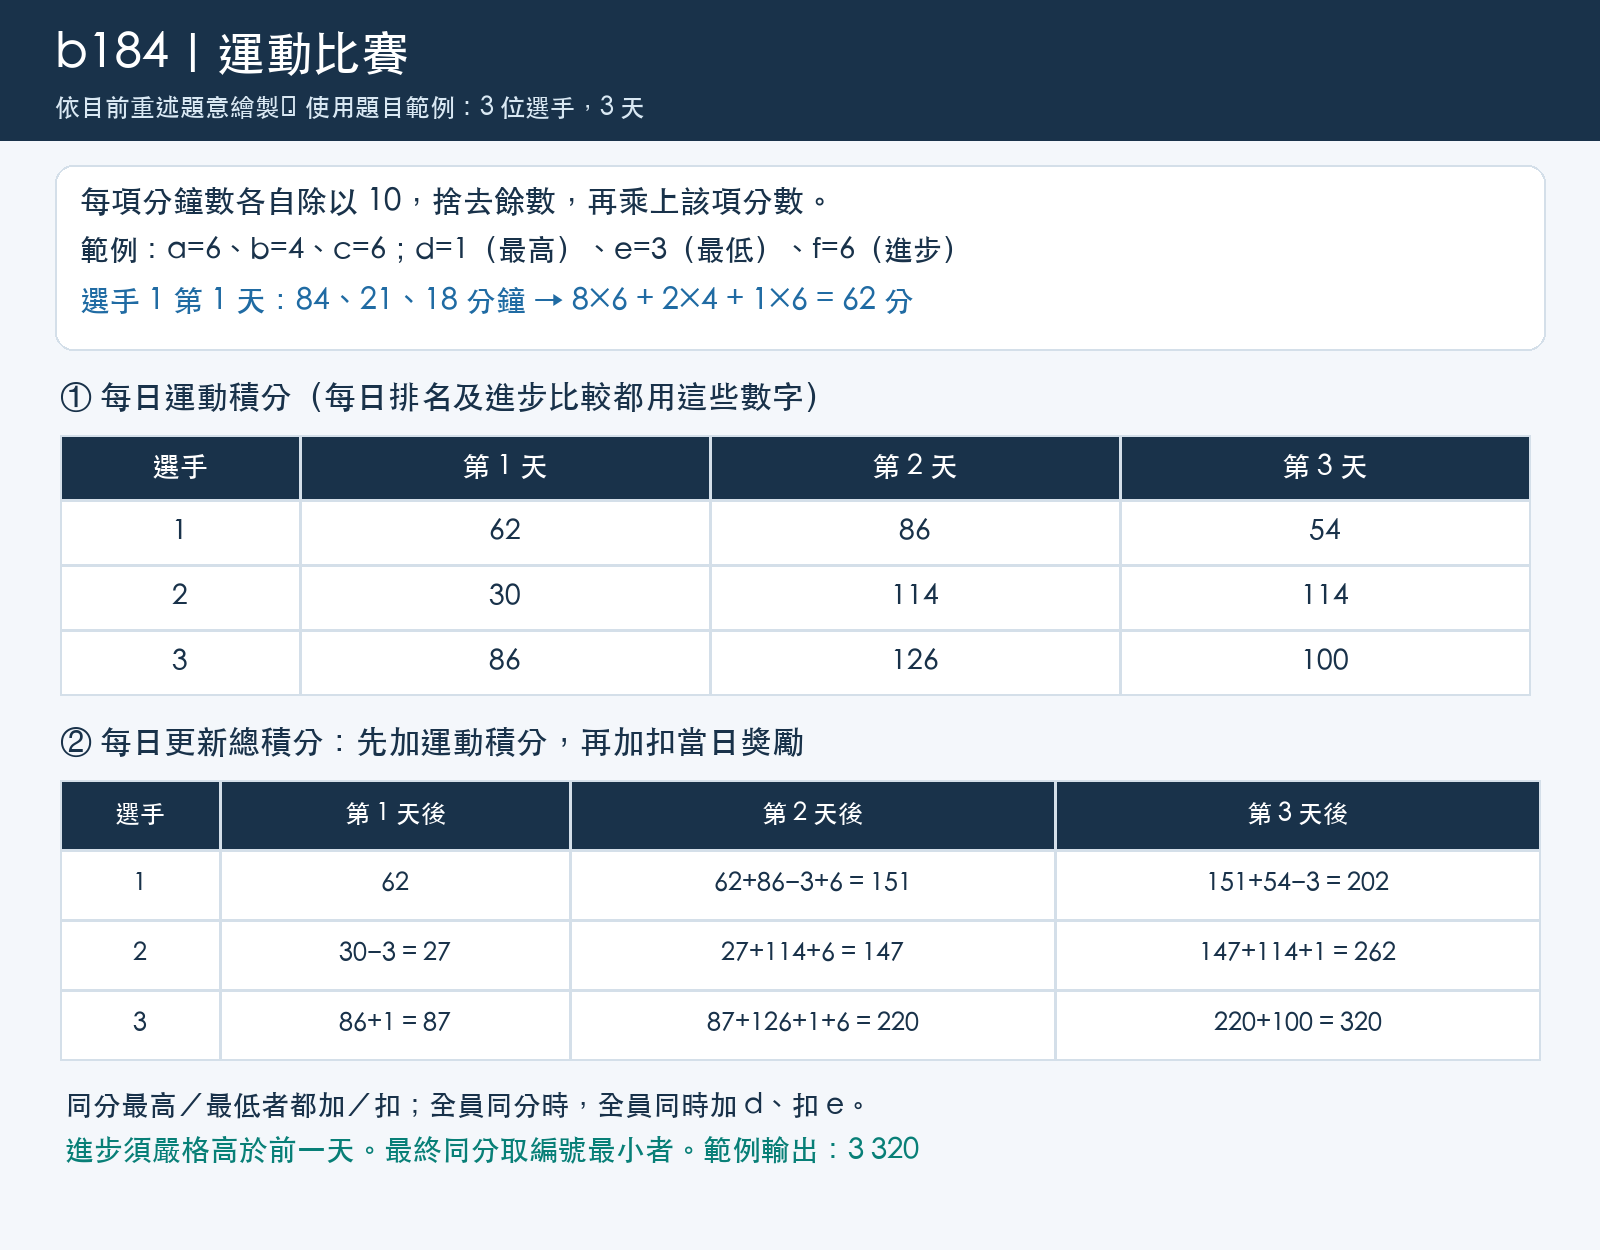The image size is (1600, 1250).
Task: Click the "第 1 天後" column header
Action: tap(395, 815)
